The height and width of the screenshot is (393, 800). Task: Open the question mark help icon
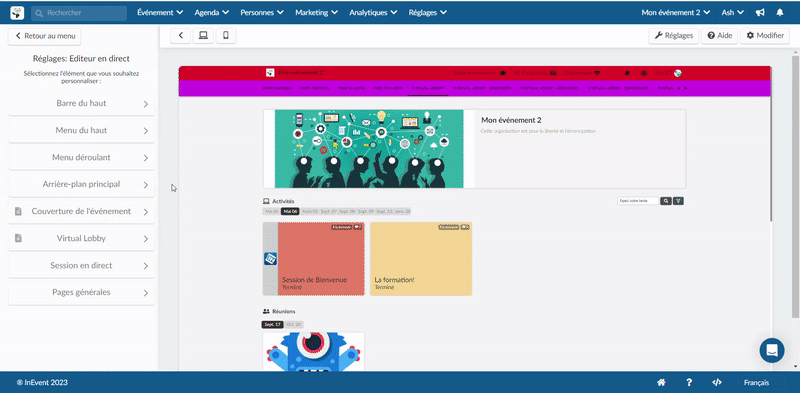point(689,382)
